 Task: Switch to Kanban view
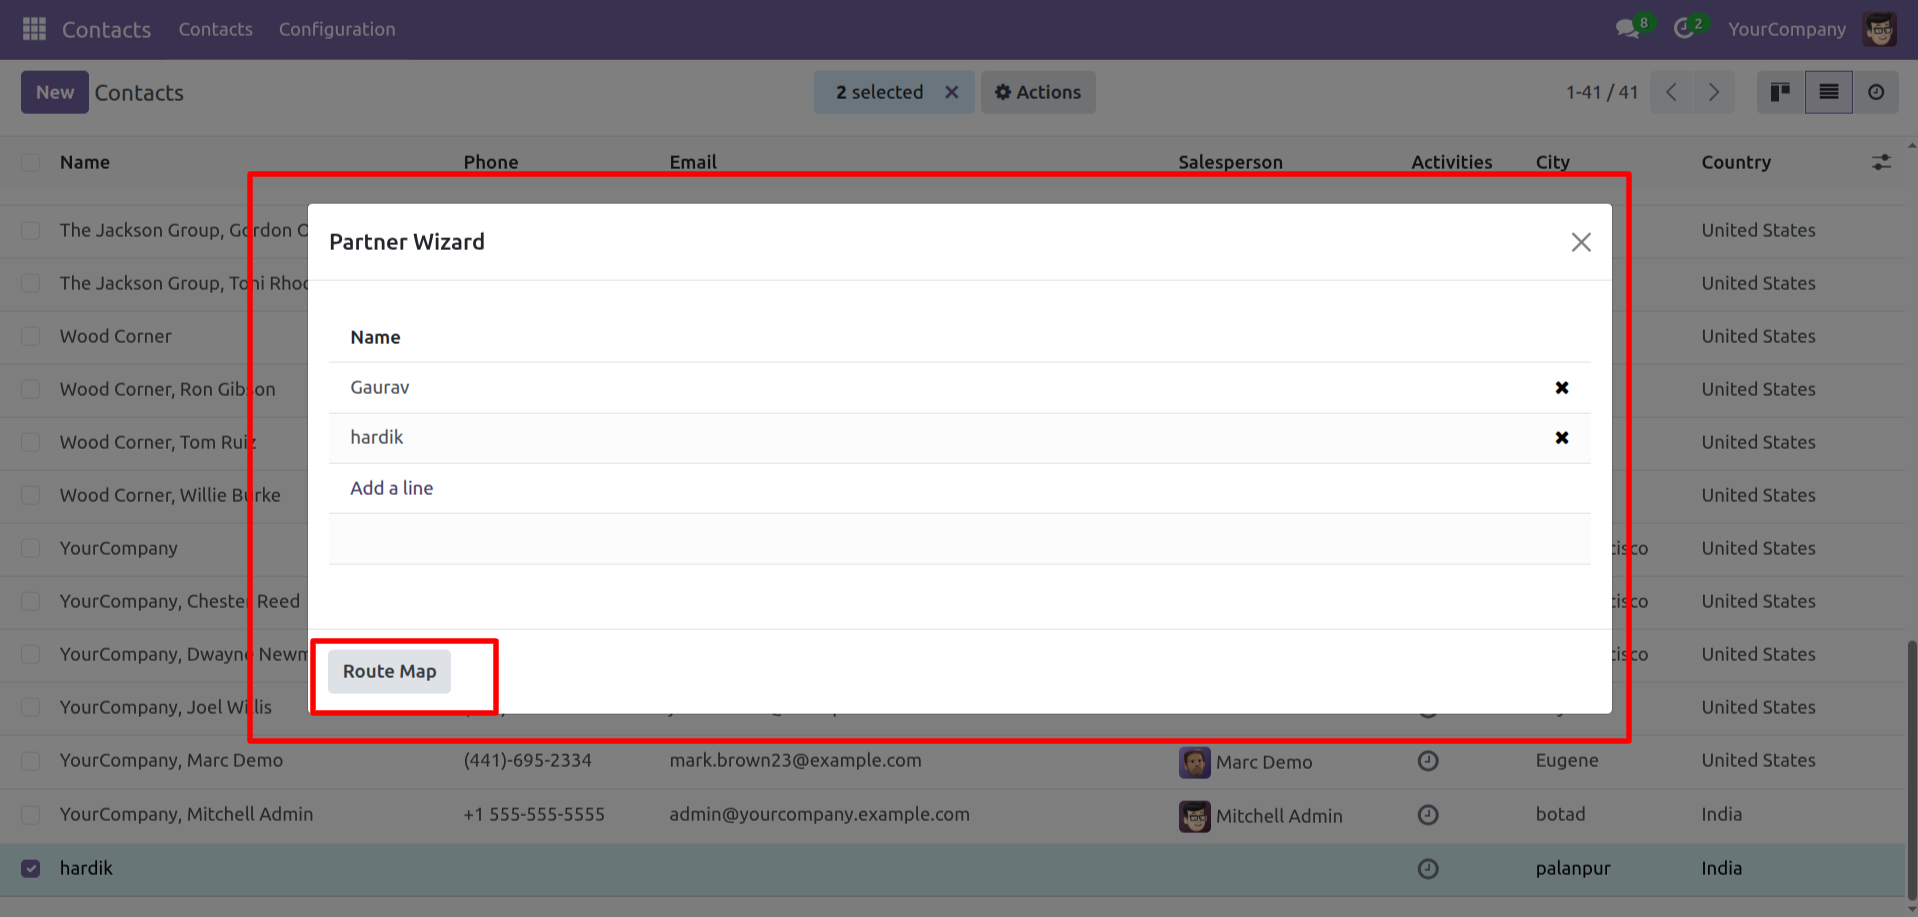coord(1780,92)
